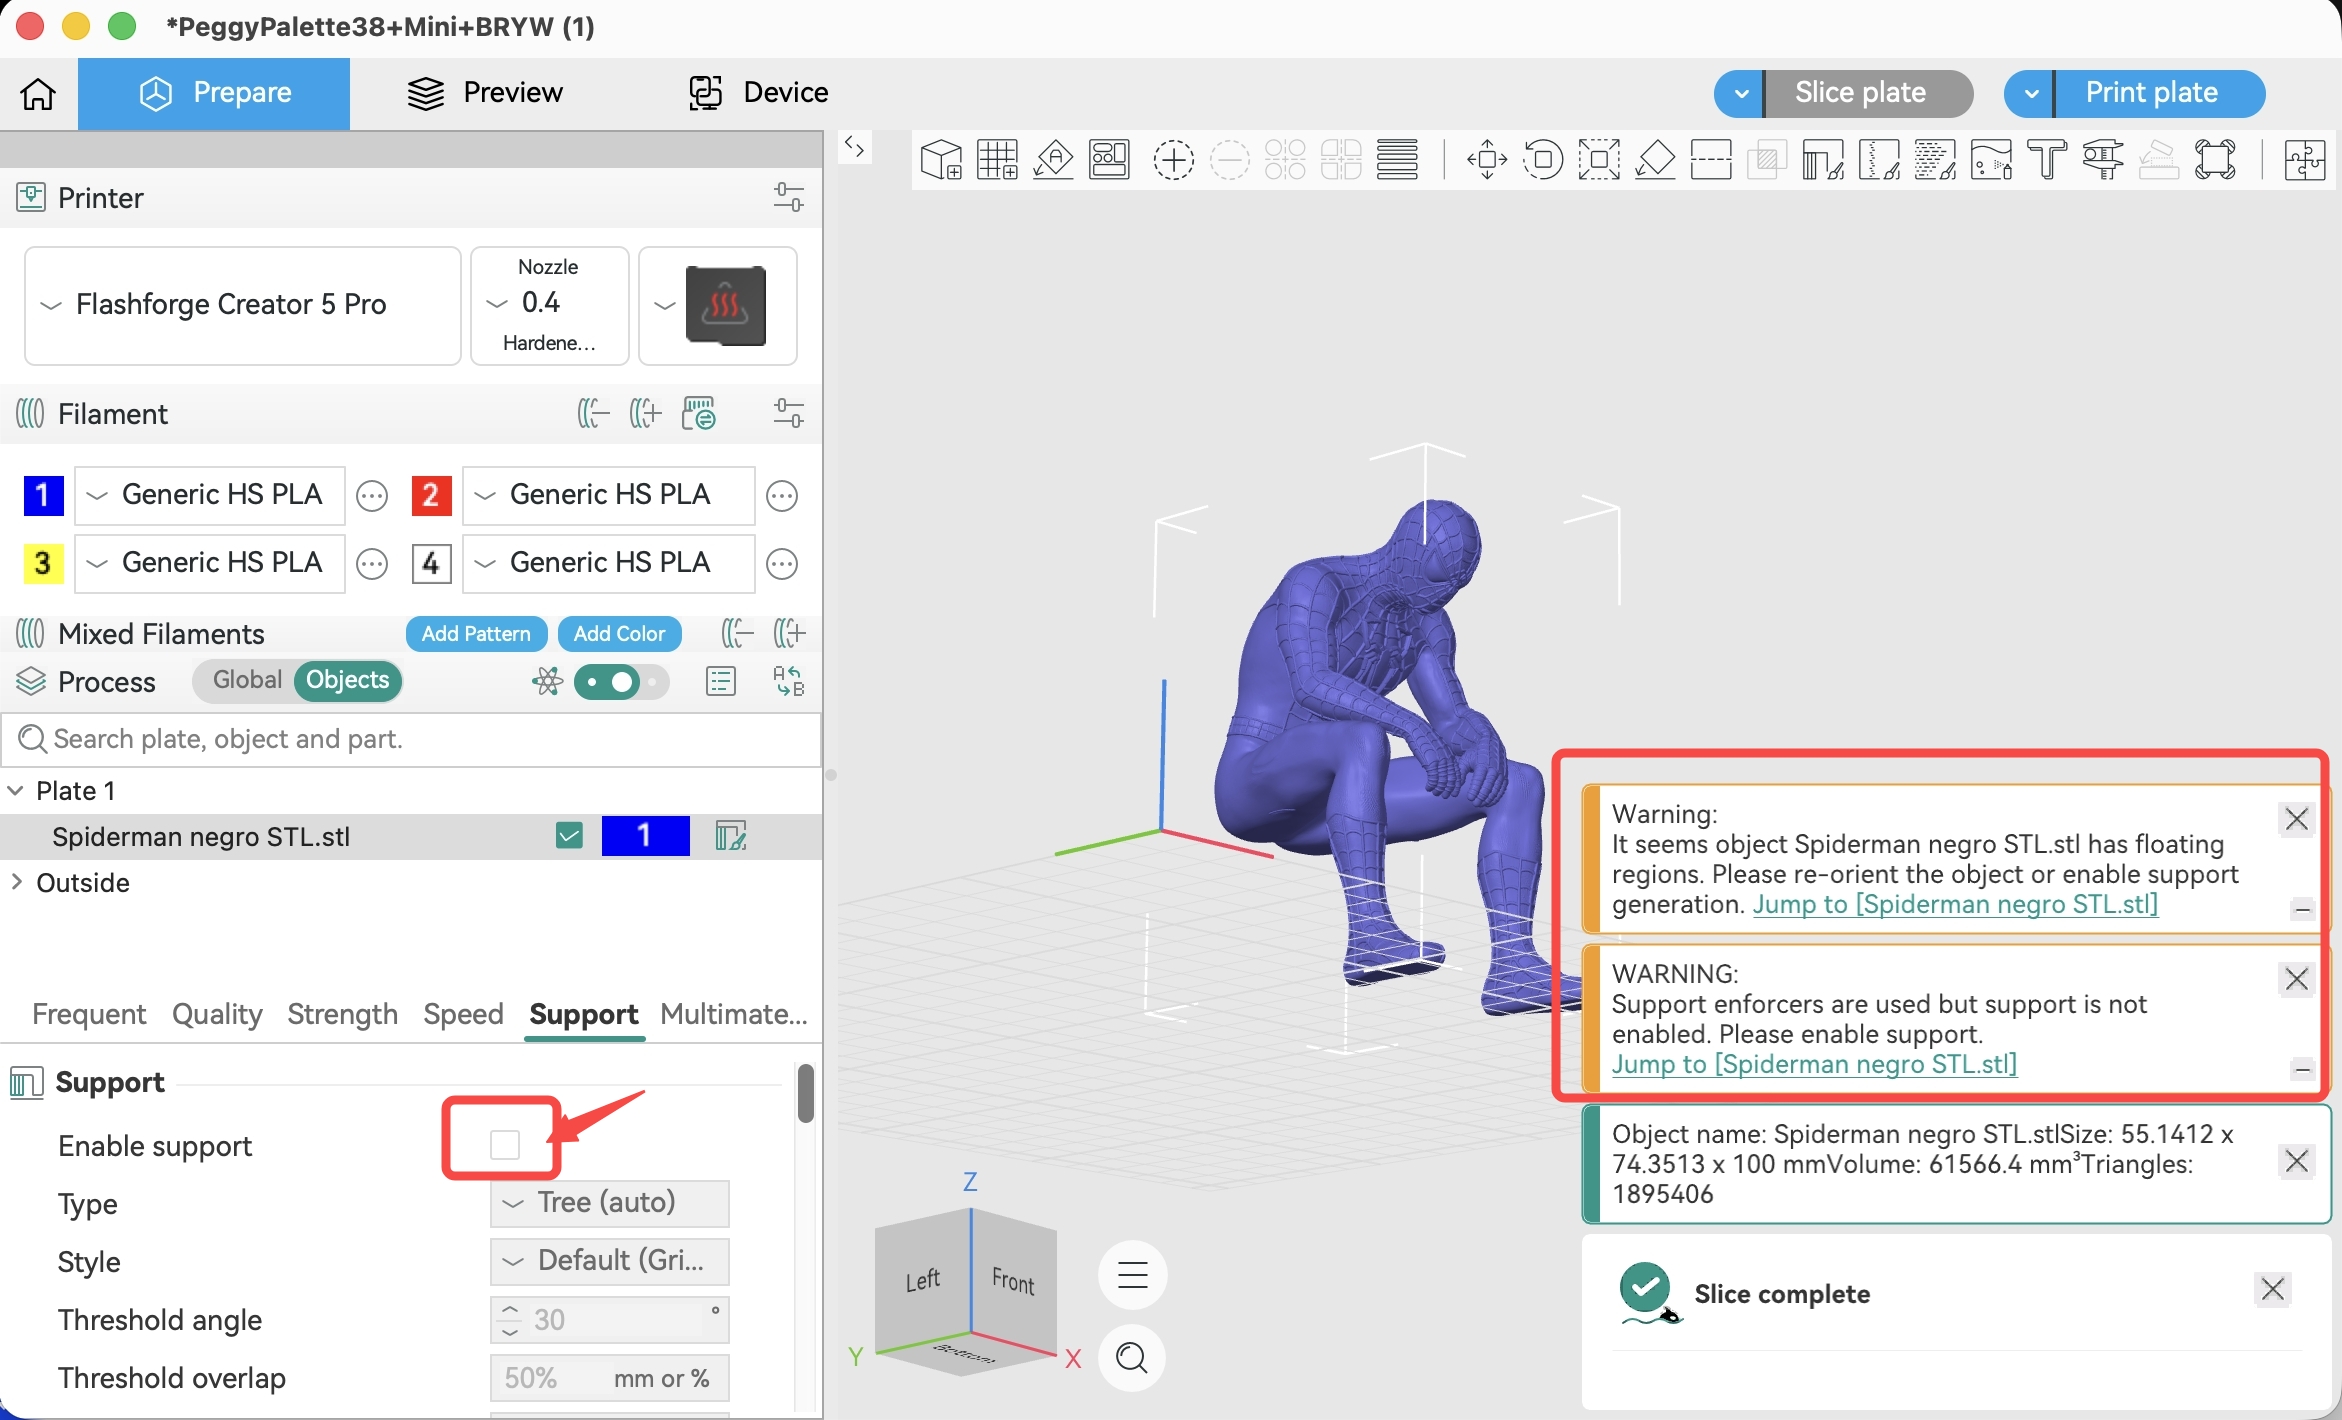
Task: Toggle the Process advanced mode switch
Action: pos(621,683)
